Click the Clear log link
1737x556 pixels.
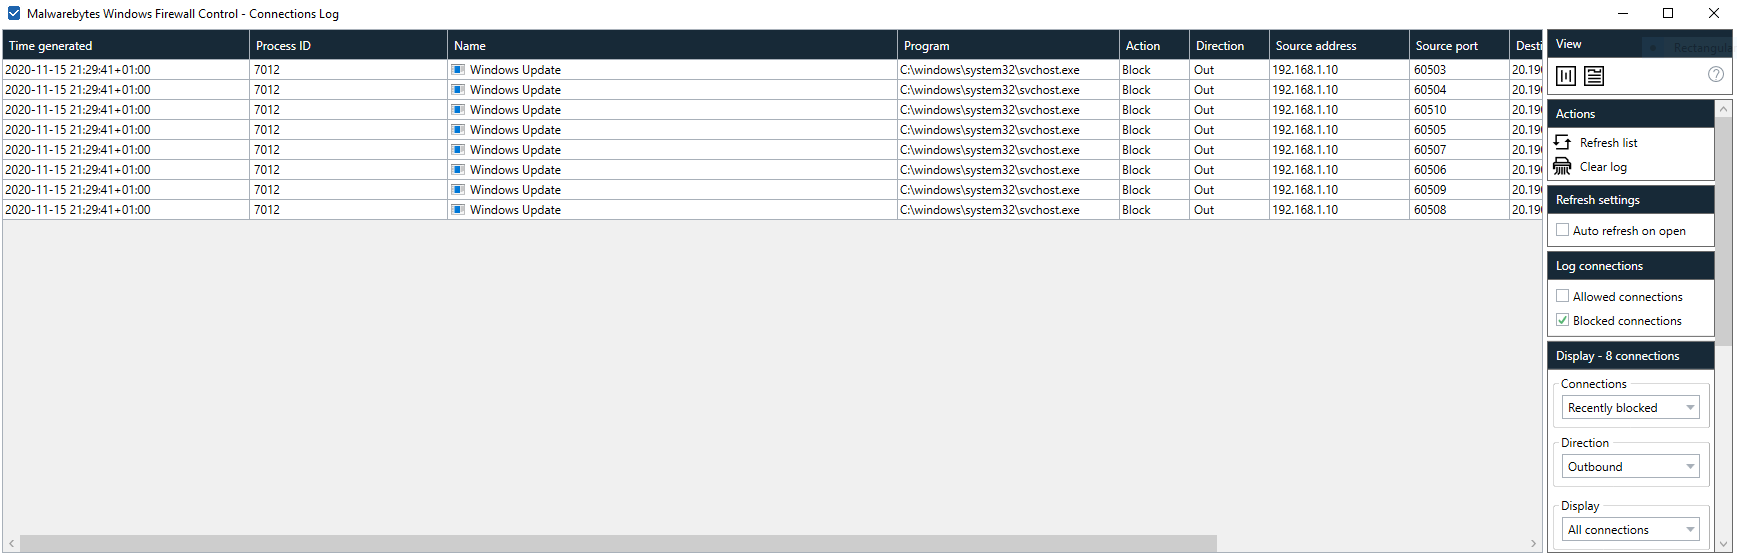pos(1603,167)
